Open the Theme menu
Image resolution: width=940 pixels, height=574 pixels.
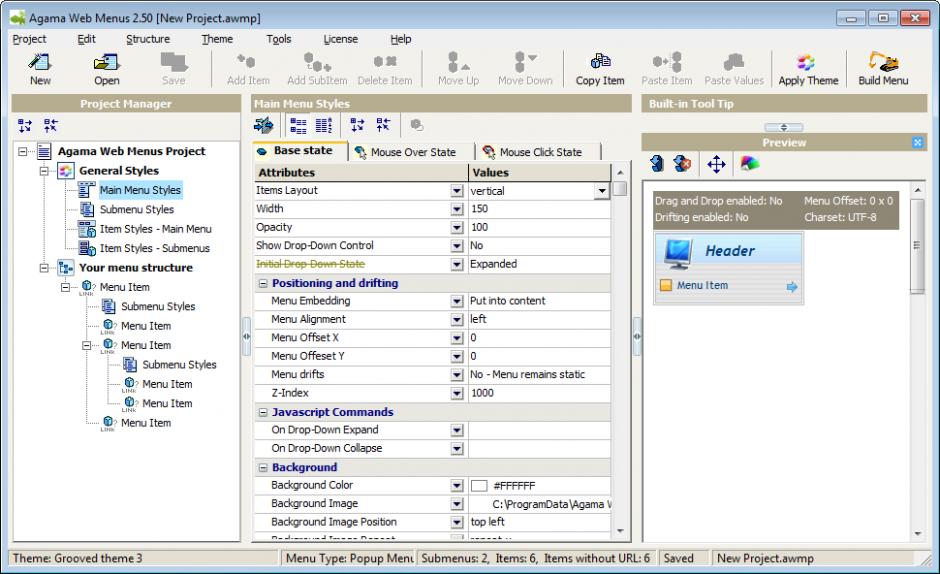217,39
